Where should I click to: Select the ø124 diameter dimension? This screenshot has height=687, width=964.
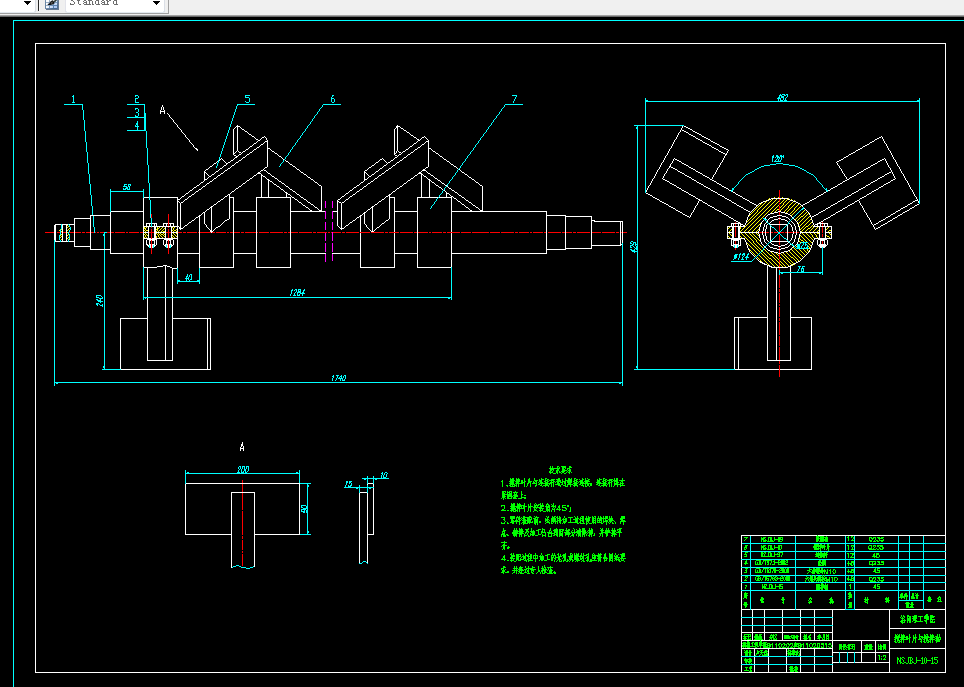tap(741, 257)
